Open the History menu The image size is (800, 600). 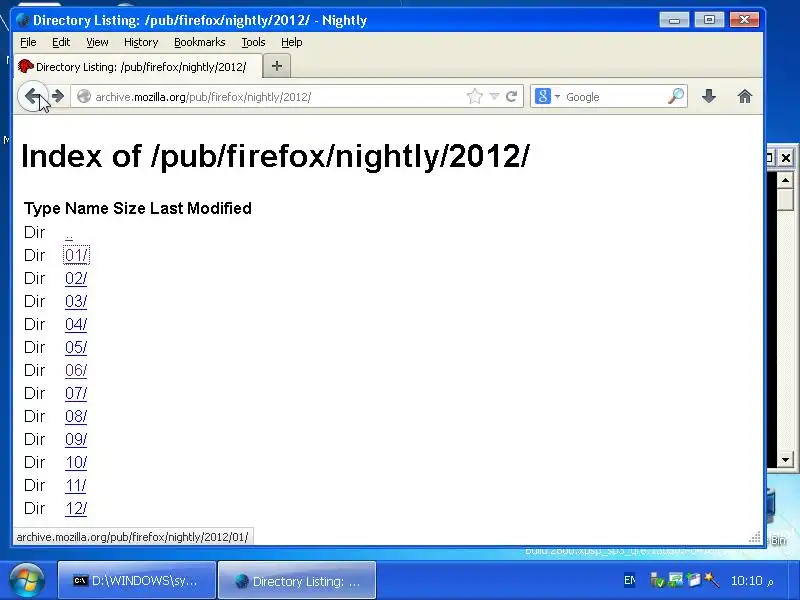click(x=141, y=42)
